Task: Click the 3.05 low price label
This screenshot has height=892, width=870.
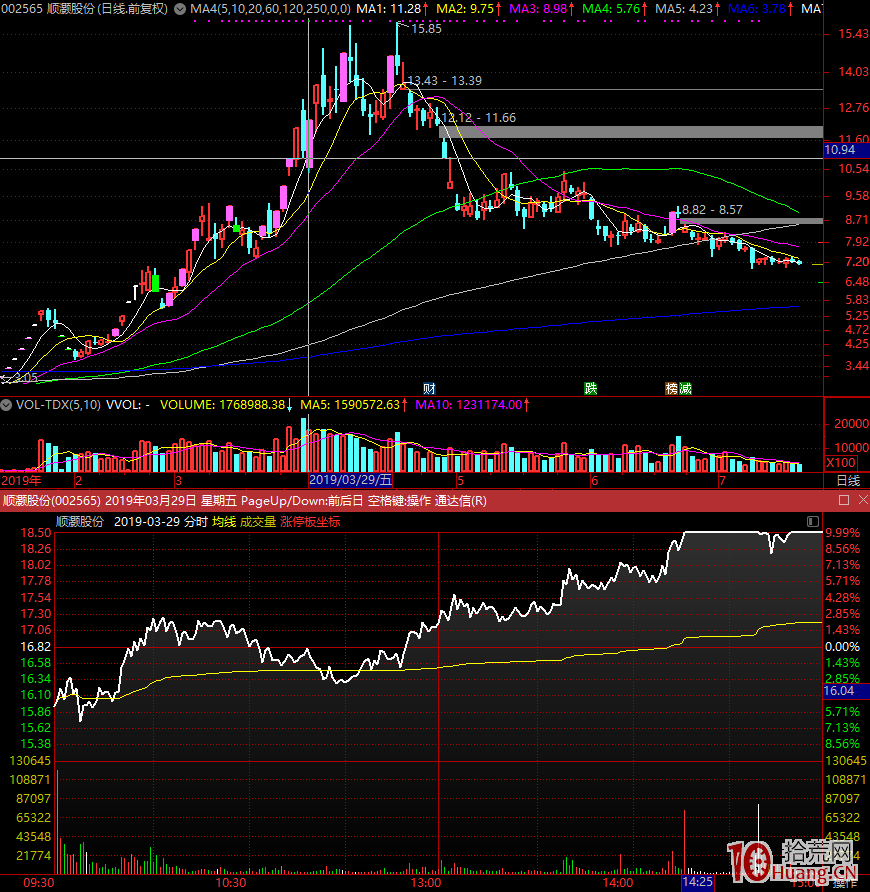Action: 26,377
